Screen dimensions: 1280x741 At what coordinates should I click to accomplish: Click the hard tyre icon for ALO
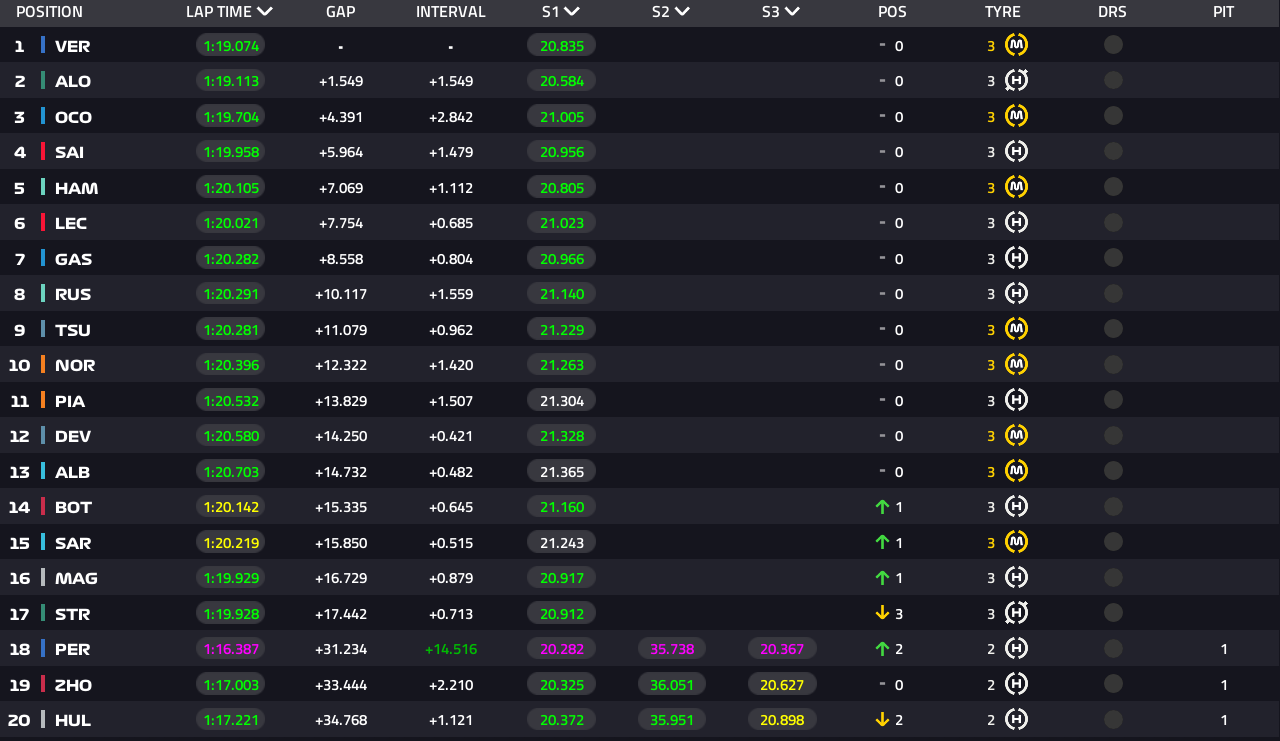(1016, 81)
